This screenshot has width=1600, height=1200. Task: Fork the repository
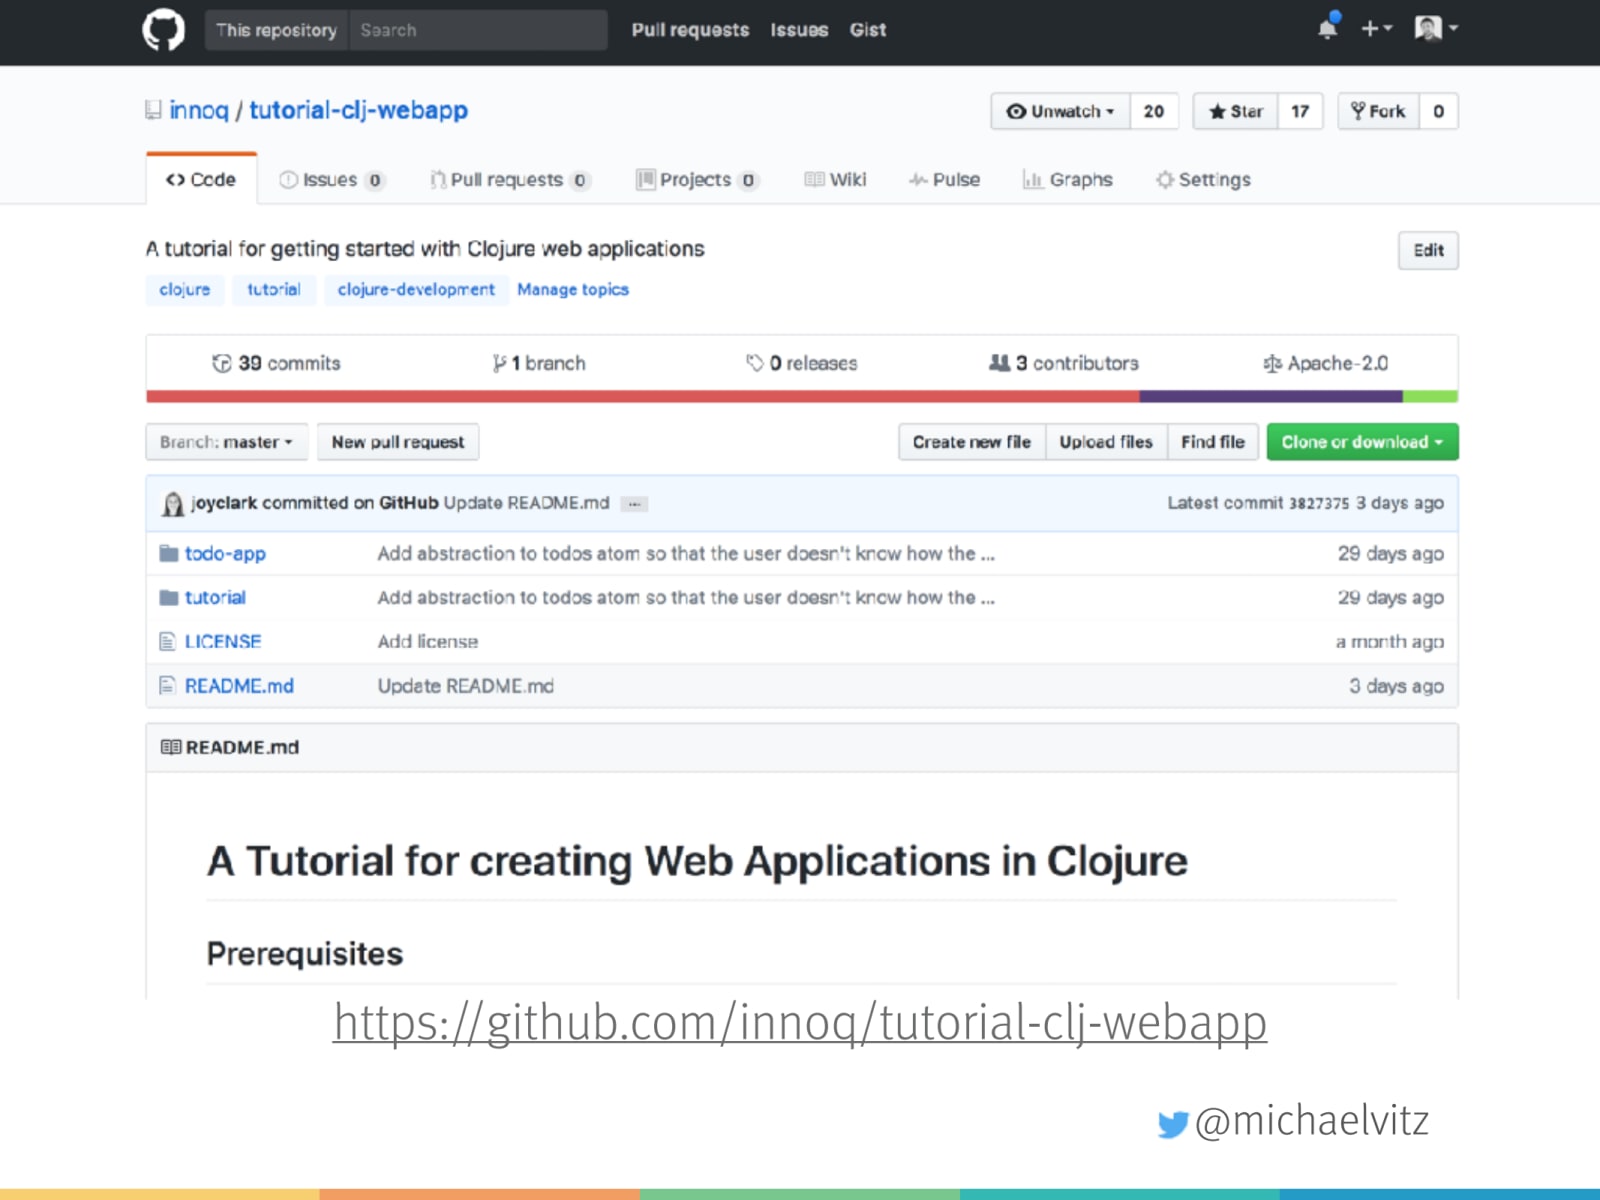point(1378,111)
